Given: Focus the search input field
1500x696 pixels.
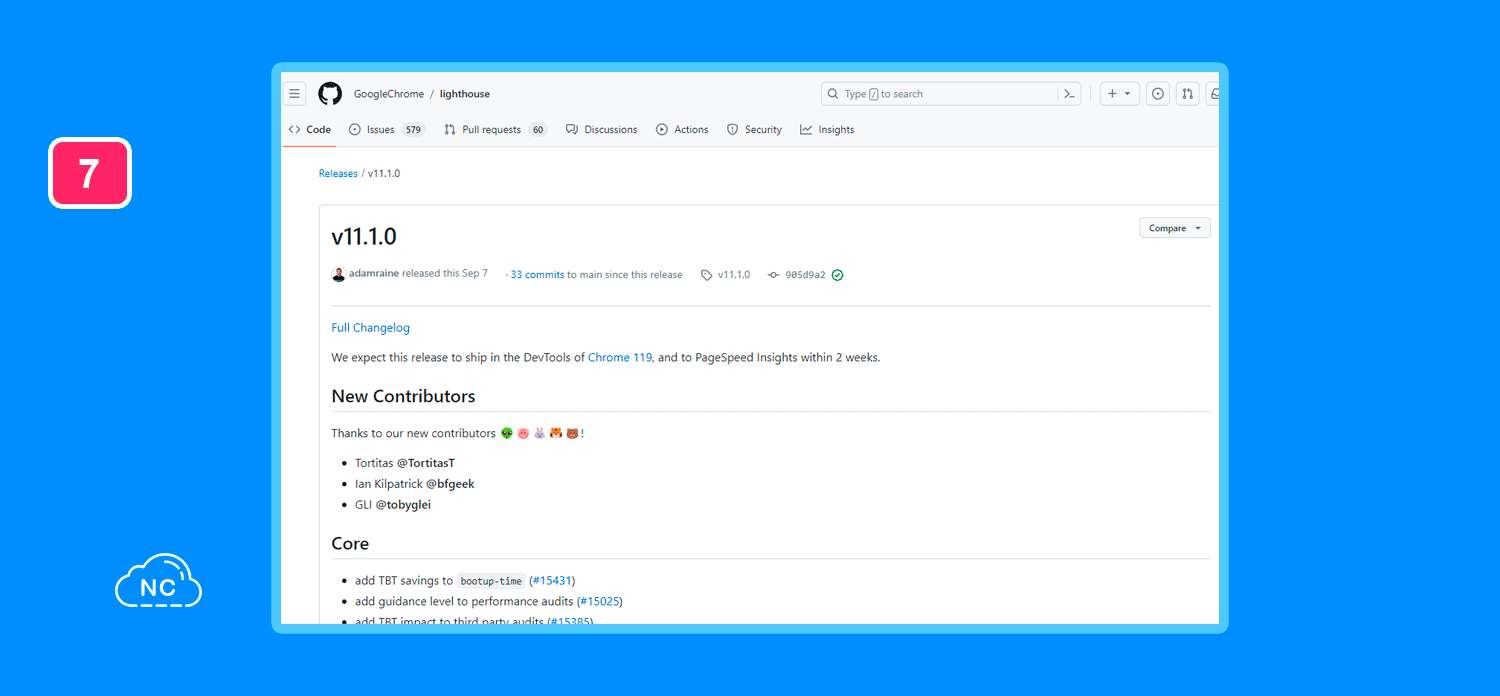Looking at the screenshot, I should click(951, 94).
